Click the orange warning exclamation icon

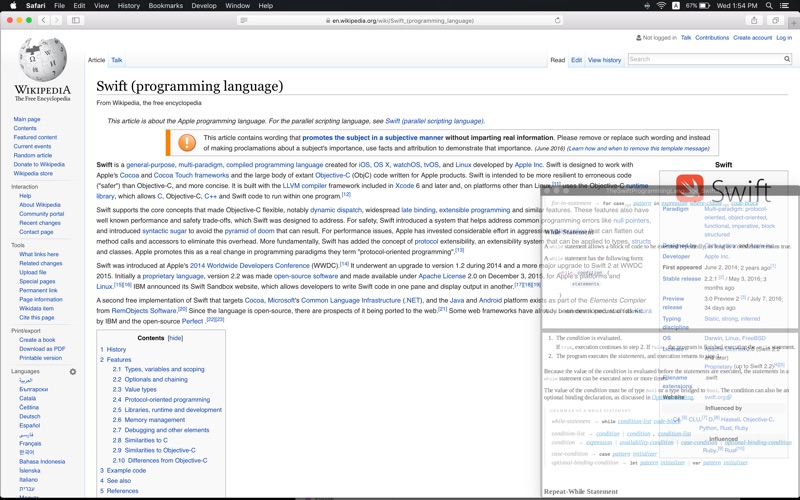tap(187, 142)
